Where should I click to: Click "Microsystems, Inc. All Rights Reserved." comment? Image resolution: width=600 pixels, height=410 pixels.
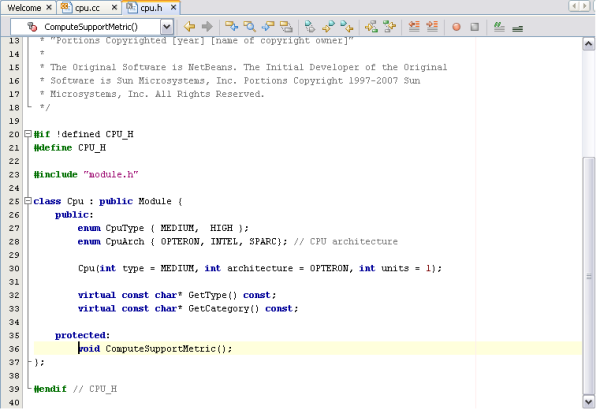(x=157, y=94)
